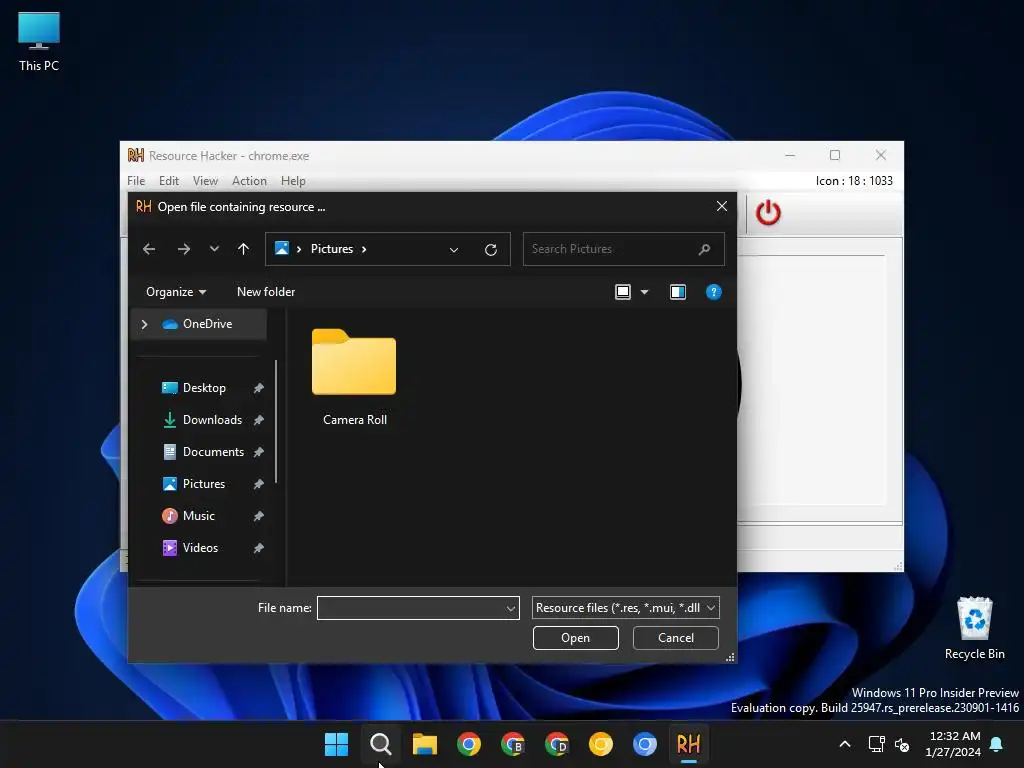Click the Search Pictures field
Viewport: 1024px width, 768px height.
tap(624, 249)
